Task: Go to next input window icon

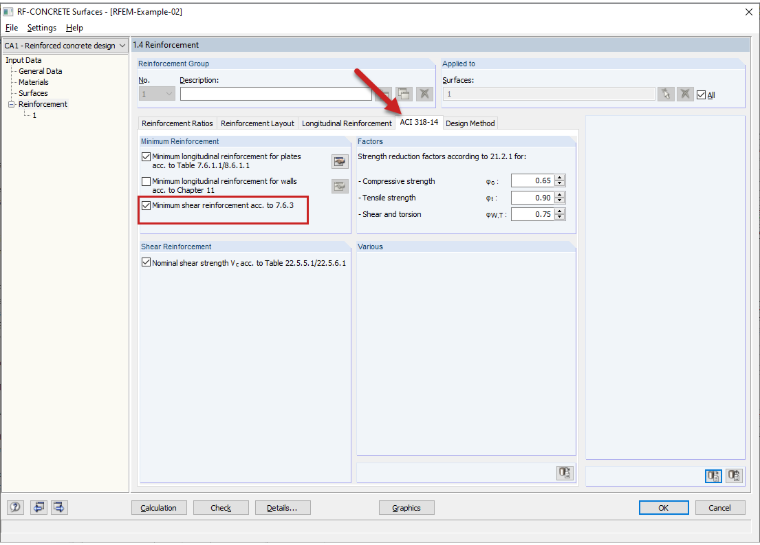Action: click(59, 508)
